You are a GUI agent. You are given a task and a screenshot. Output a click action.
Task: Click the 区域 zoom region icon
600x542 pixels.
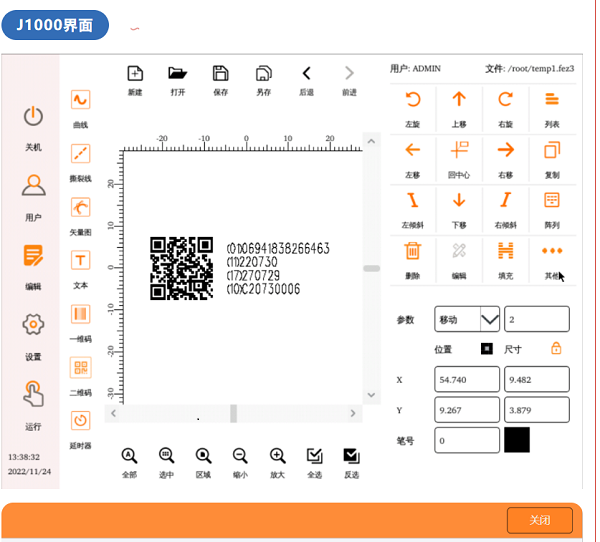[203, 455]
